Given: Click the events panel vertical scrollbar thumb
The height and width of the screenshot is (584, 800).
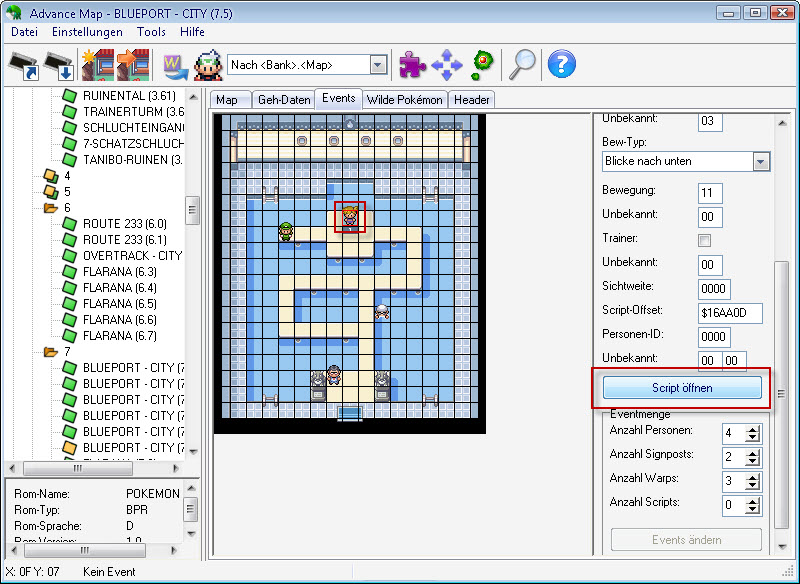Looking at the screenshot, I should pyautogui.click(x=781, y=395).
